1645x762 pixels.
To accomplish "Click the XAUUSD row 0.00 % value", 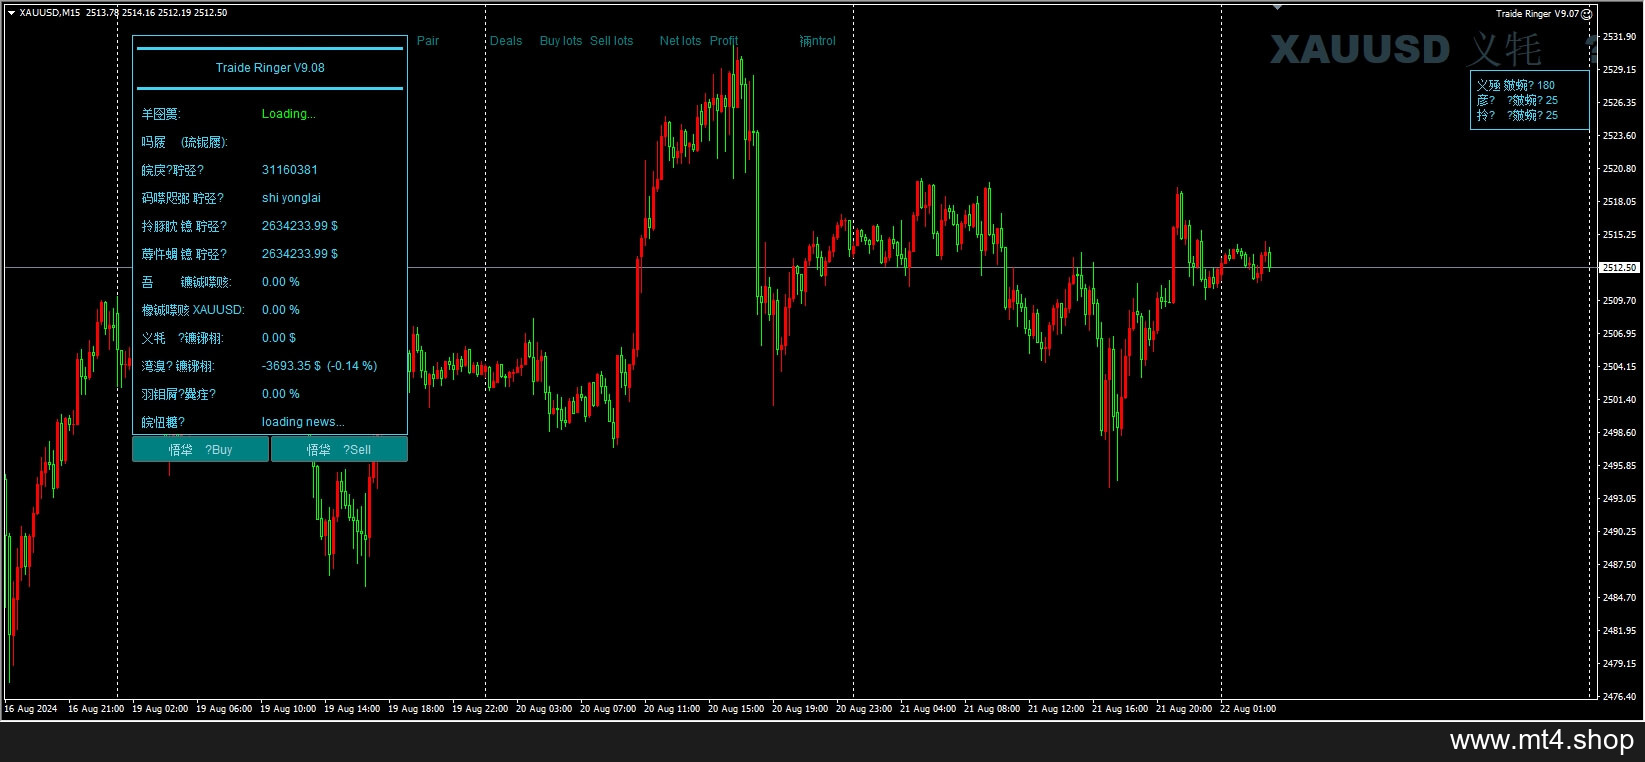I will coord(280,310).
